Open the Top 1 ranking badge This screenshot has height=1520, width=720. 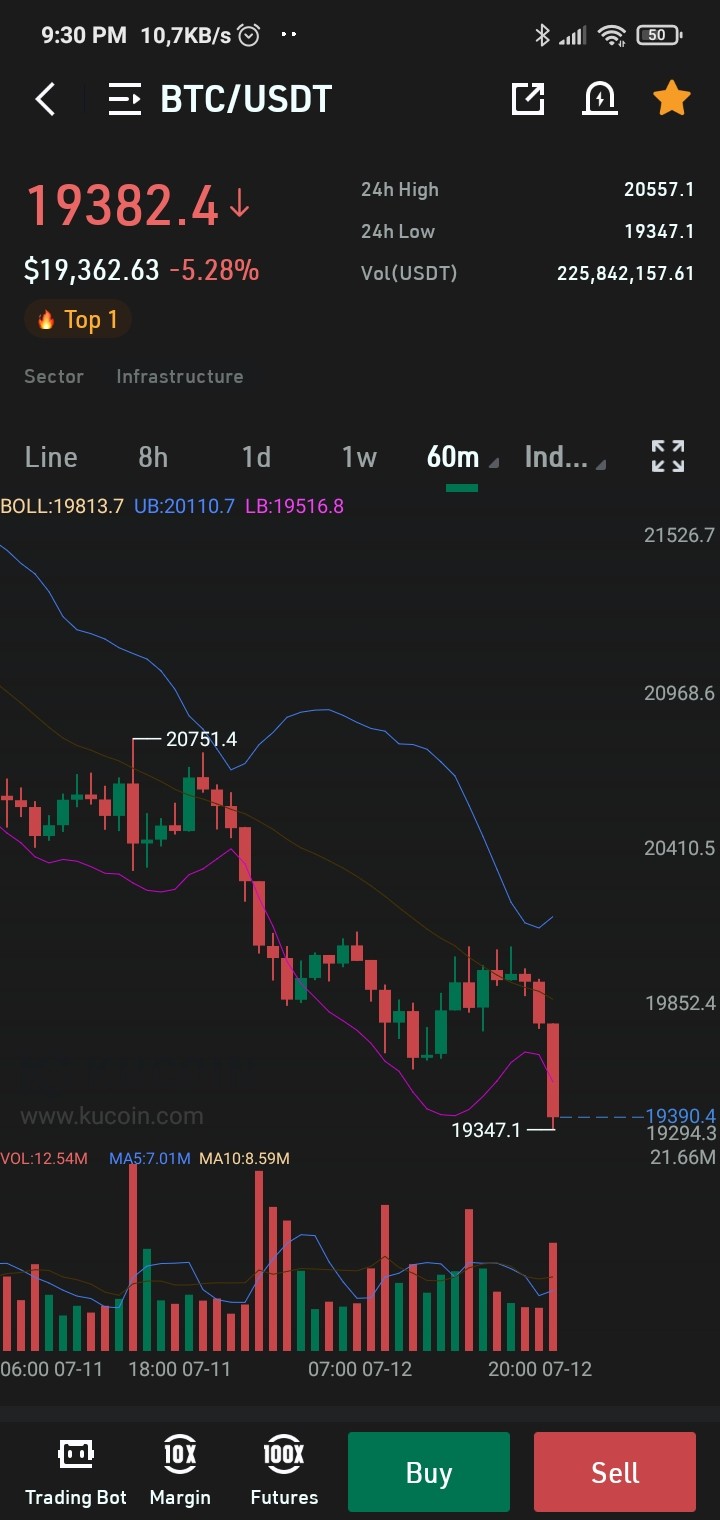coord(78,319)
